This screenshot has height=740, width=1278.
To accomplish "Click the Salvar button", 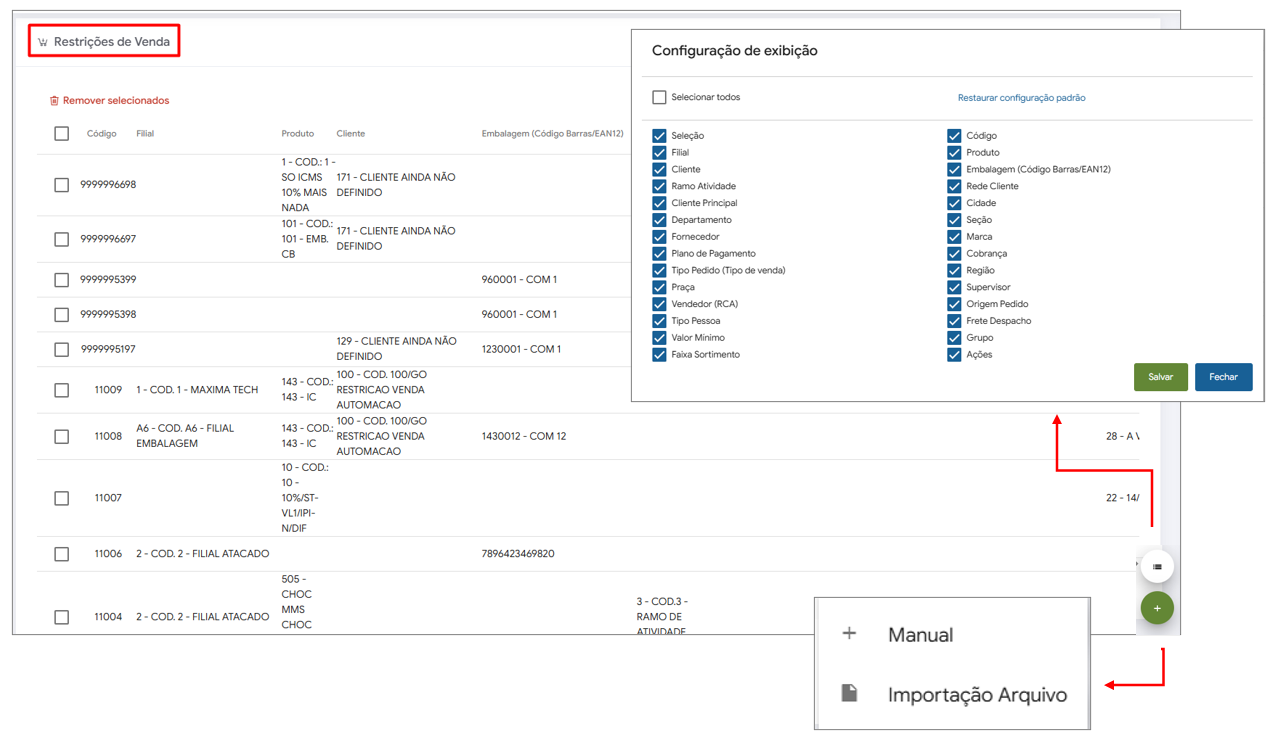I will point(1160,377).
